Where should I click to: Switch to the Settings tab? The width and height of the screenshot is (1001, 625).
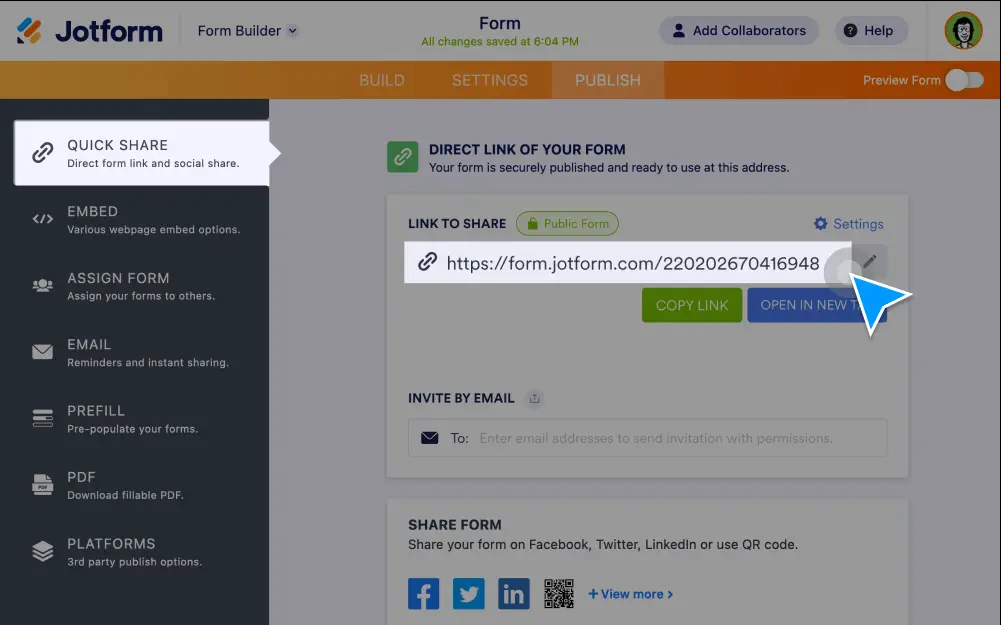pos(489,80)
